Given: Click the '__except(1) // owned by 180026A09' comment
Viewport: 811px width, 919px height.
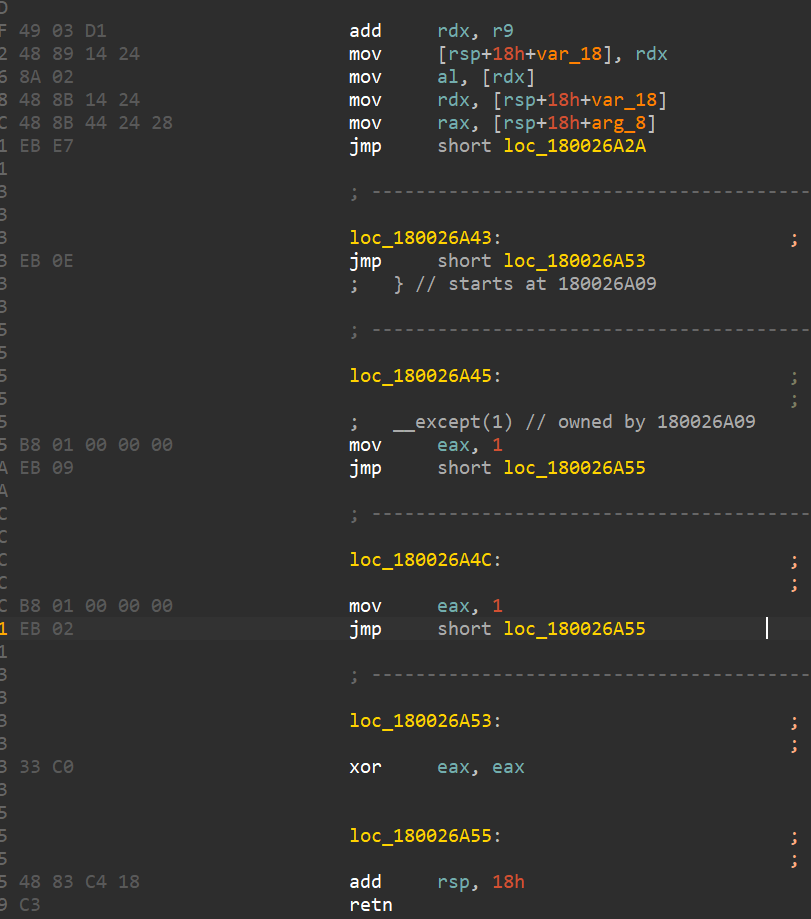Looking at the screenshot, I should [574, 422].
